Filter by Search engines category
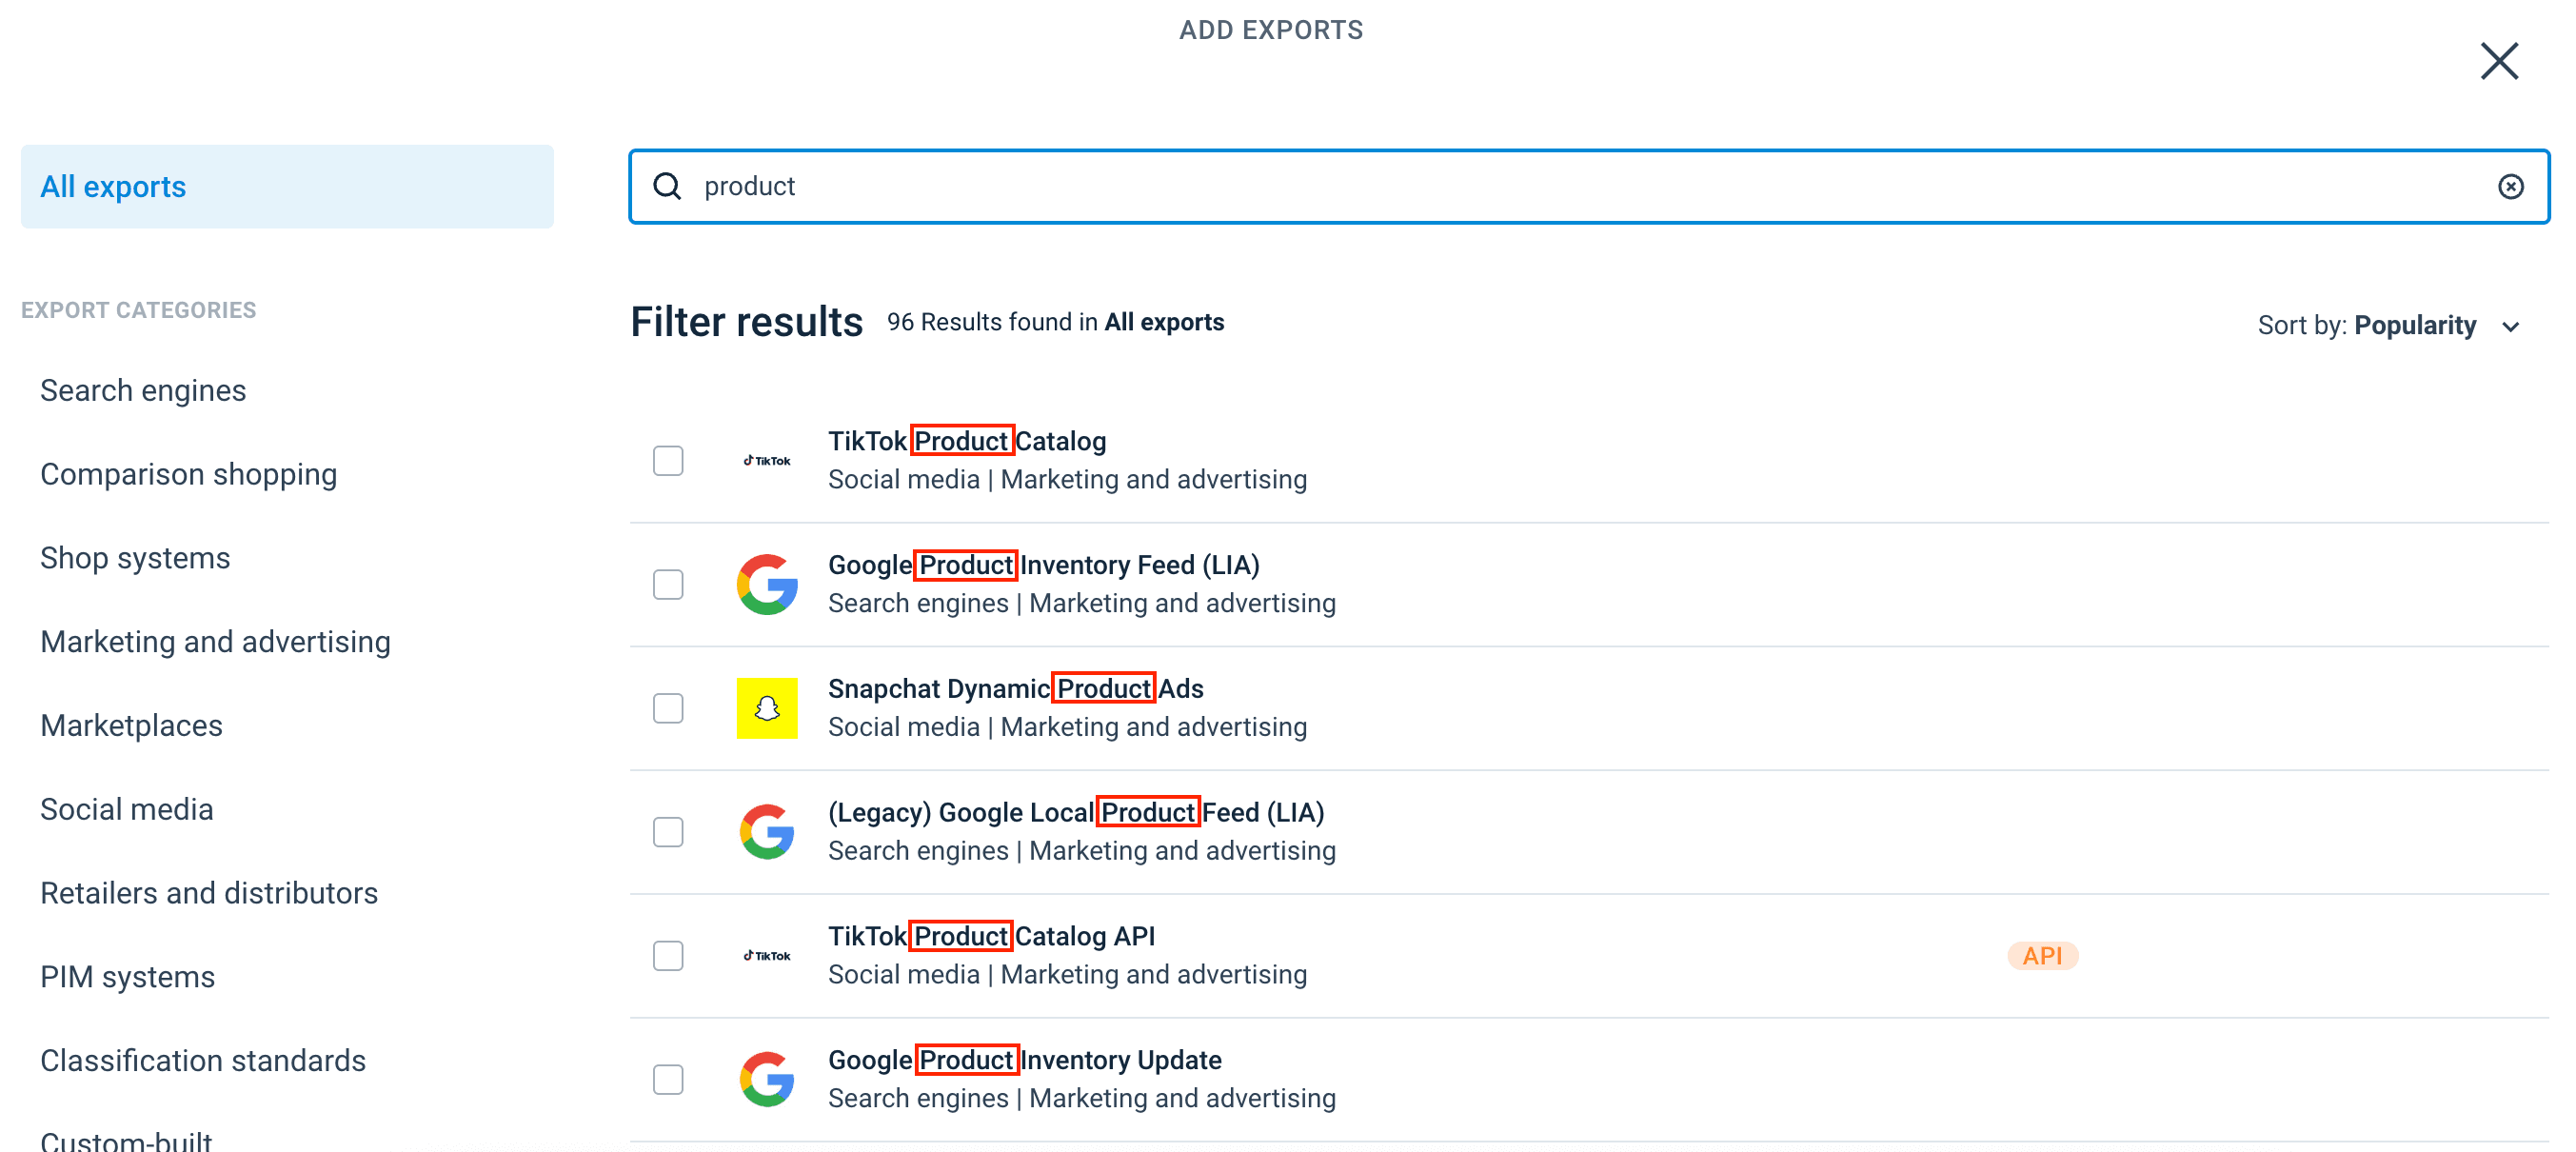Screen dimensions: 2576x1152 click(143, 390)
